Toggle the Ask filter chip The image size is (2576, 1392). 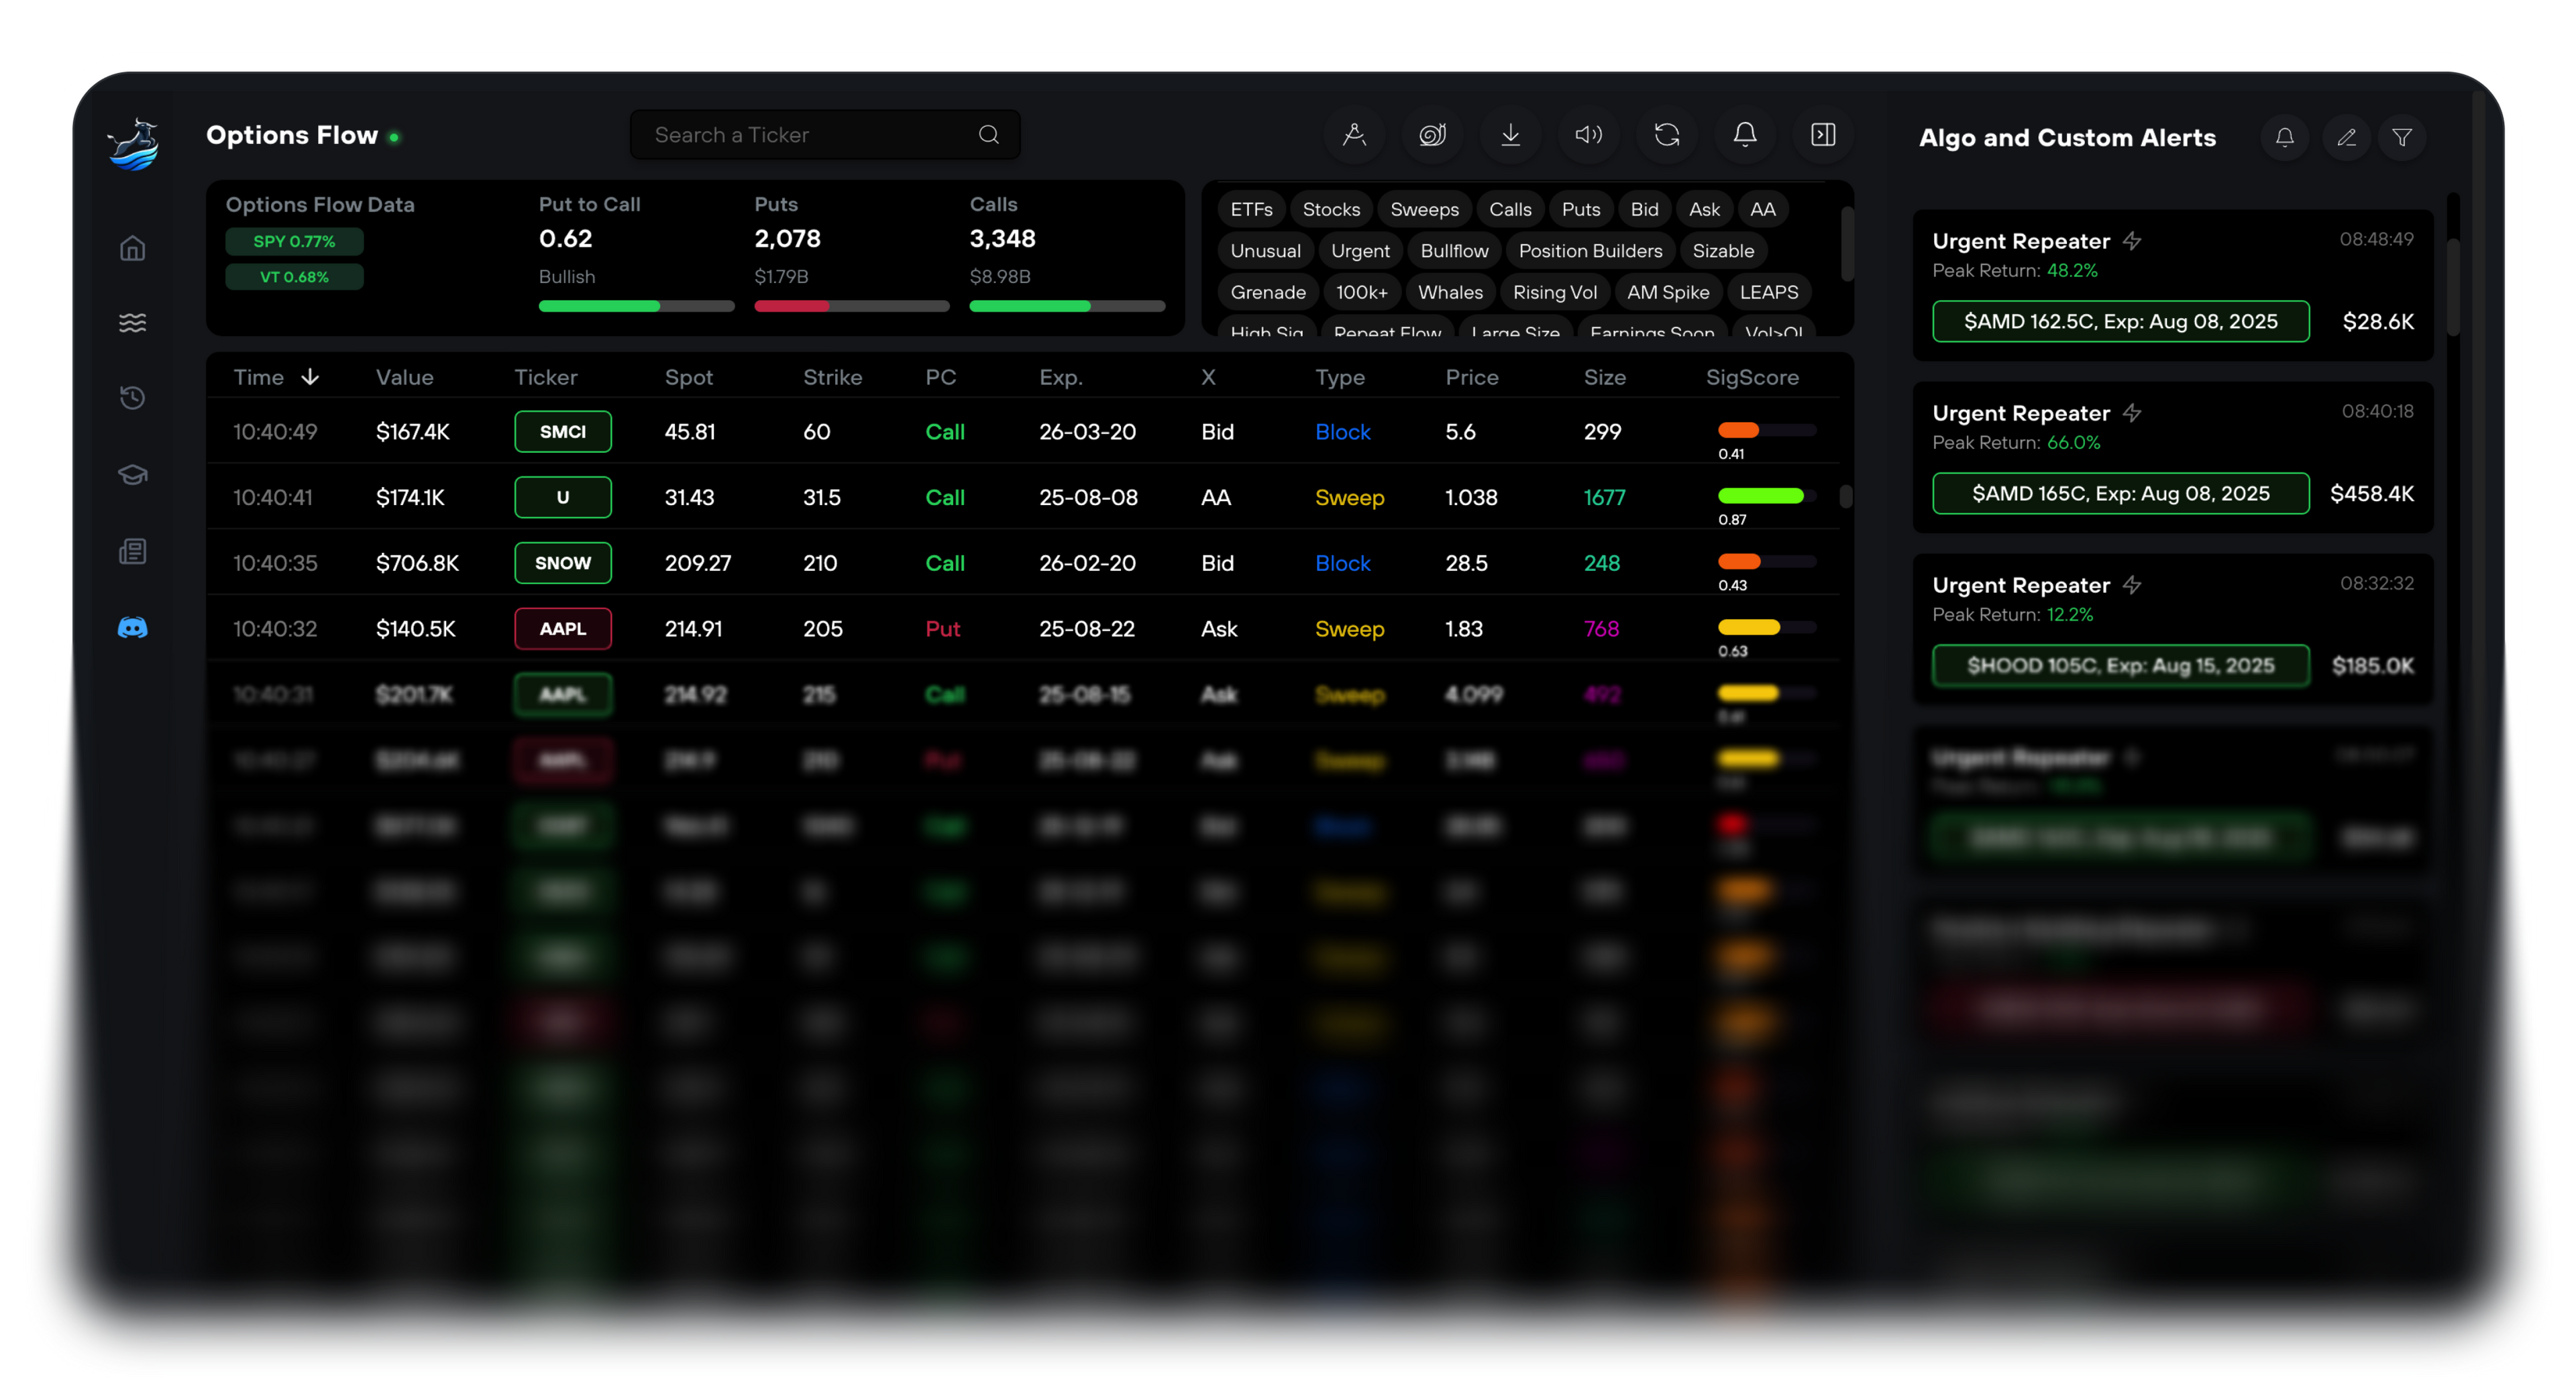[1704, 210]
